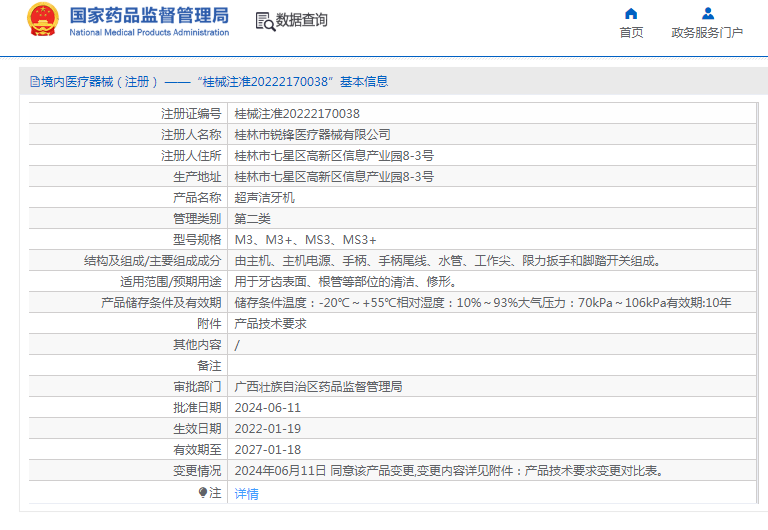
Task: Click the 产品储存条件及有效期 row label
Action: pyautogui.click(x=161, y=303)
